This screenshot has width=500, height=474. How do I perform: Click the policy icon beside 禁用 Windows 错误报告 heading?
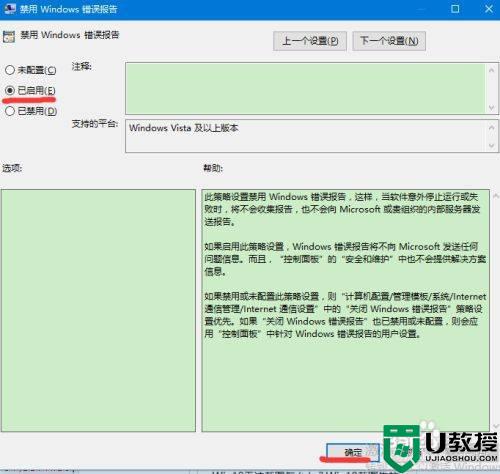pyautogui.click(x=9, y=36)
